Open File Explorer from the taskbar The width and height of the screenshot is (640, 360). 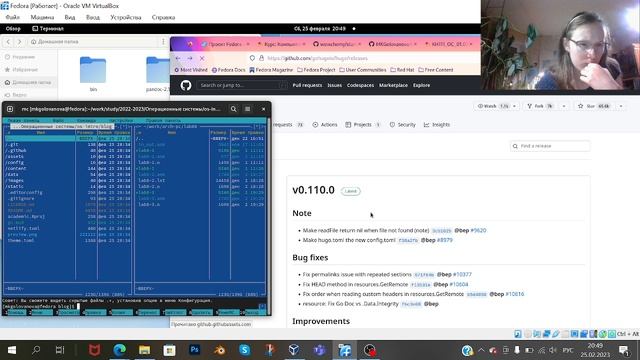coord(144,350)
